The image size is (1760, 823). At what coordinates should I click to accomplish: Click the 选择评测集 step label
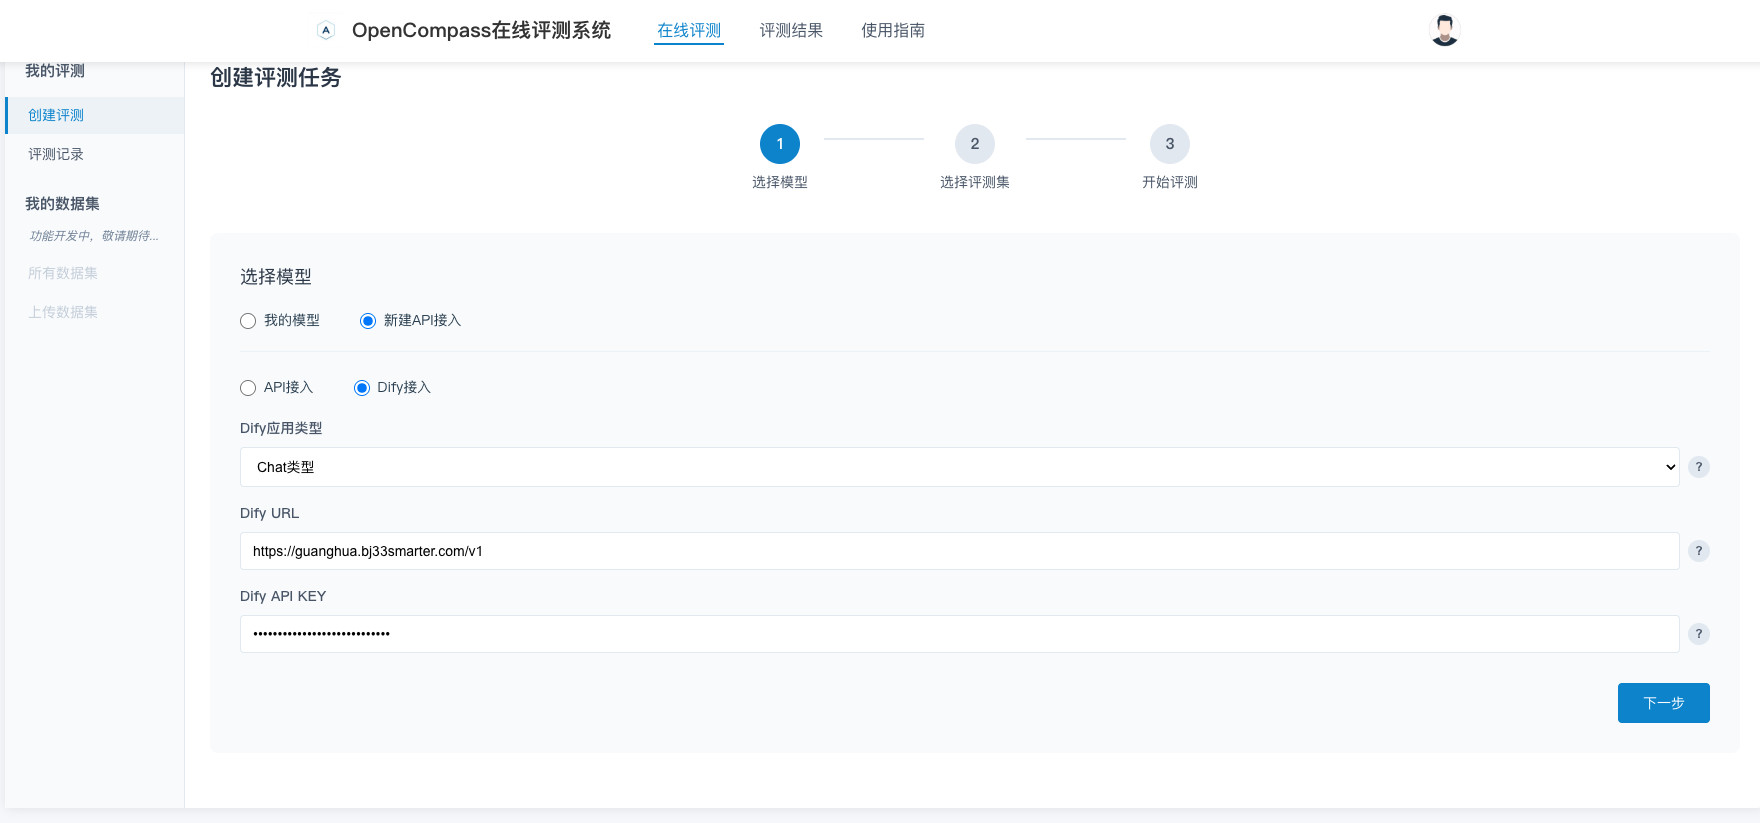point(975,182)
